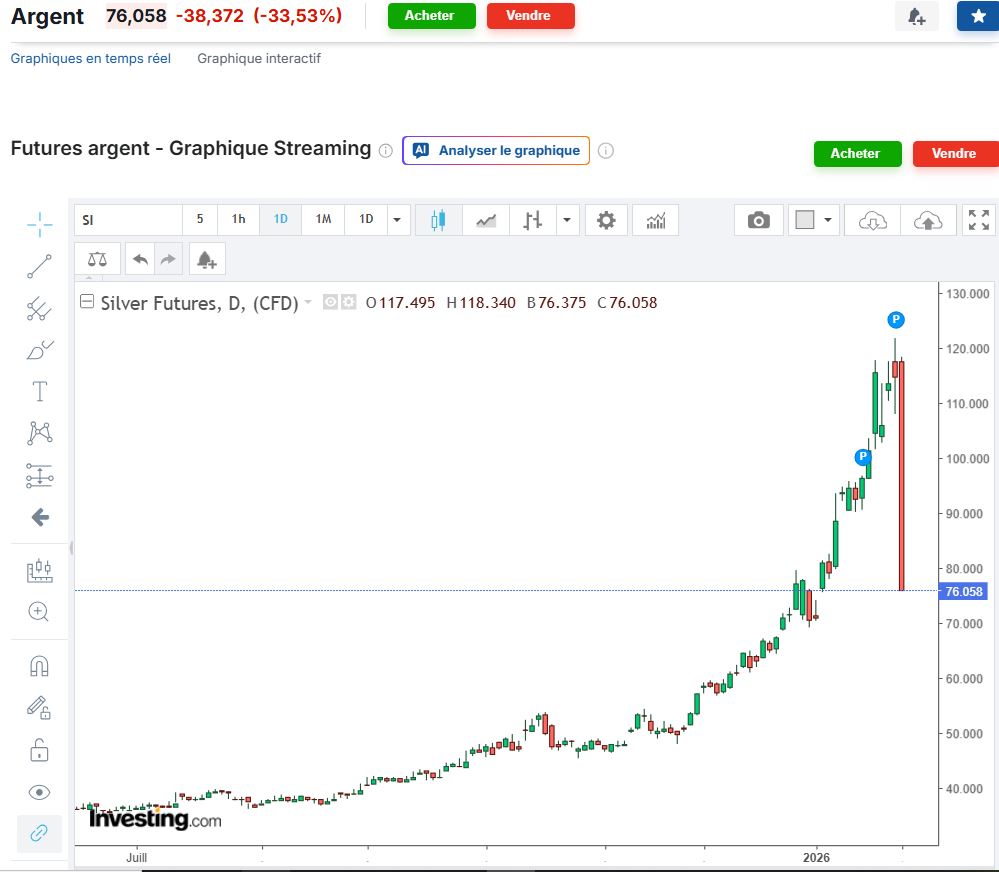The image size is (999, 872).
Task: Toggle fullscreen chart mode
Action: point(979,220)
